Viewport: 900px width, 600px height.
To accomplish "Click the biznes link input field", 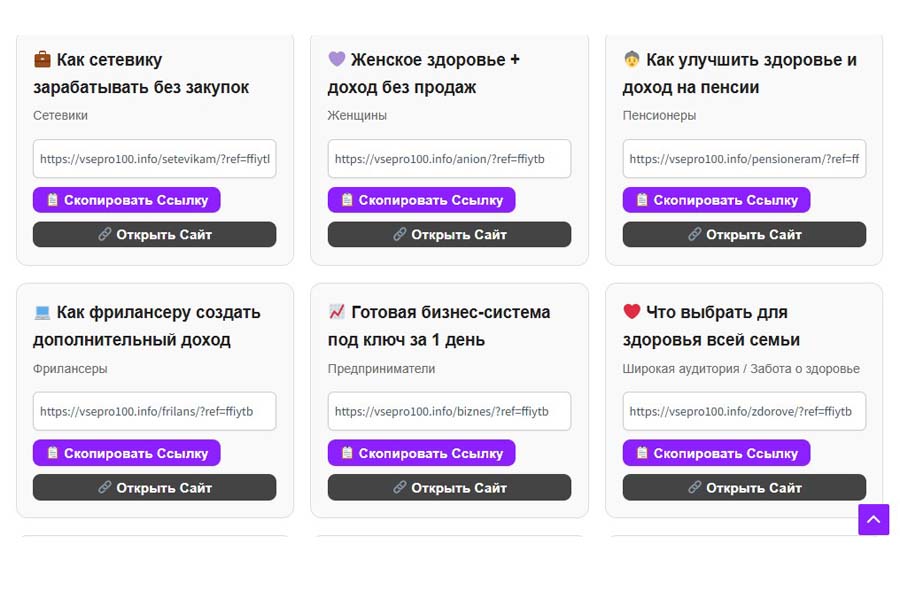I will click(449, 411).
